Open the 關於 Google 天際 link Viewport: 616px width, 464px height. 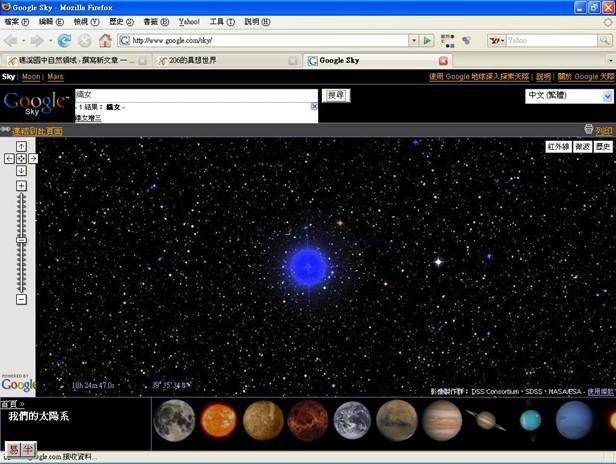coord(586,77)
